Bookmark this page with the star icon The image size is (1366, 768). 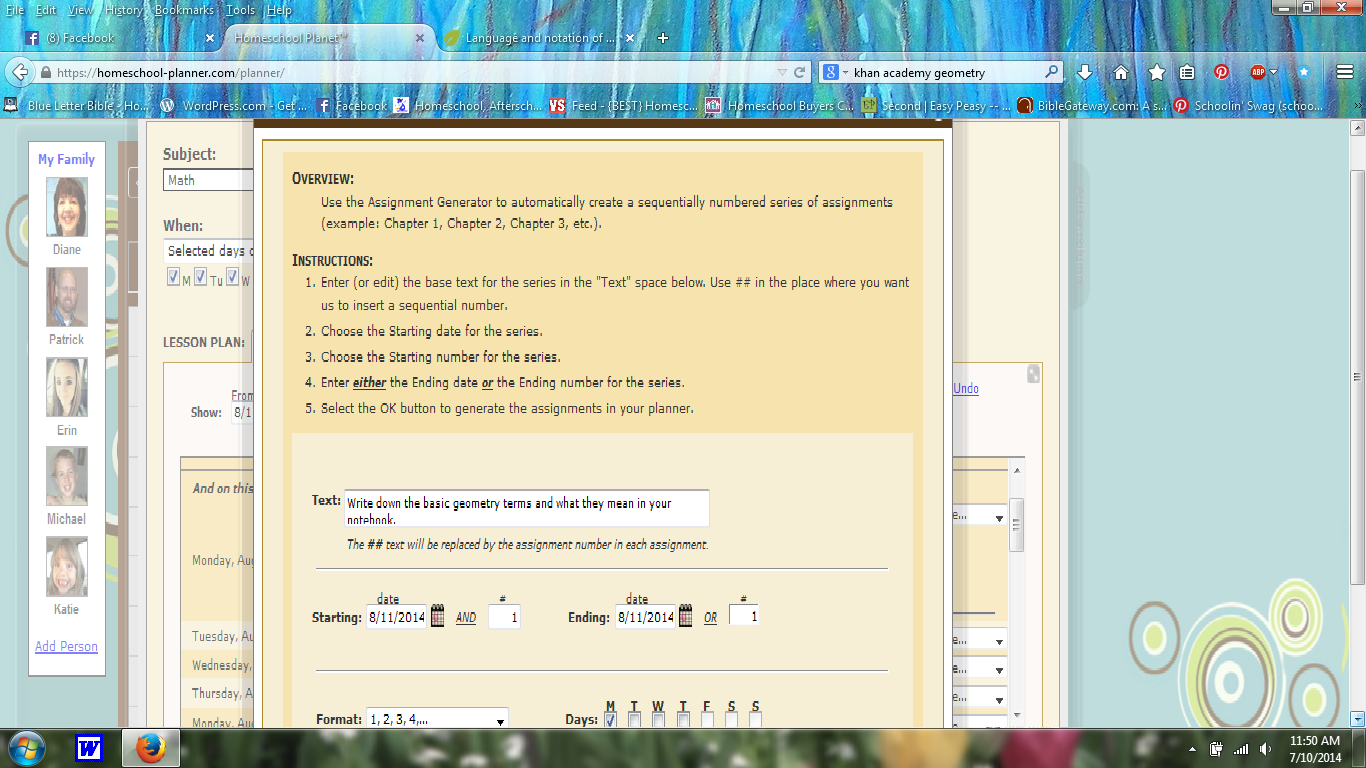(1157, 73)
